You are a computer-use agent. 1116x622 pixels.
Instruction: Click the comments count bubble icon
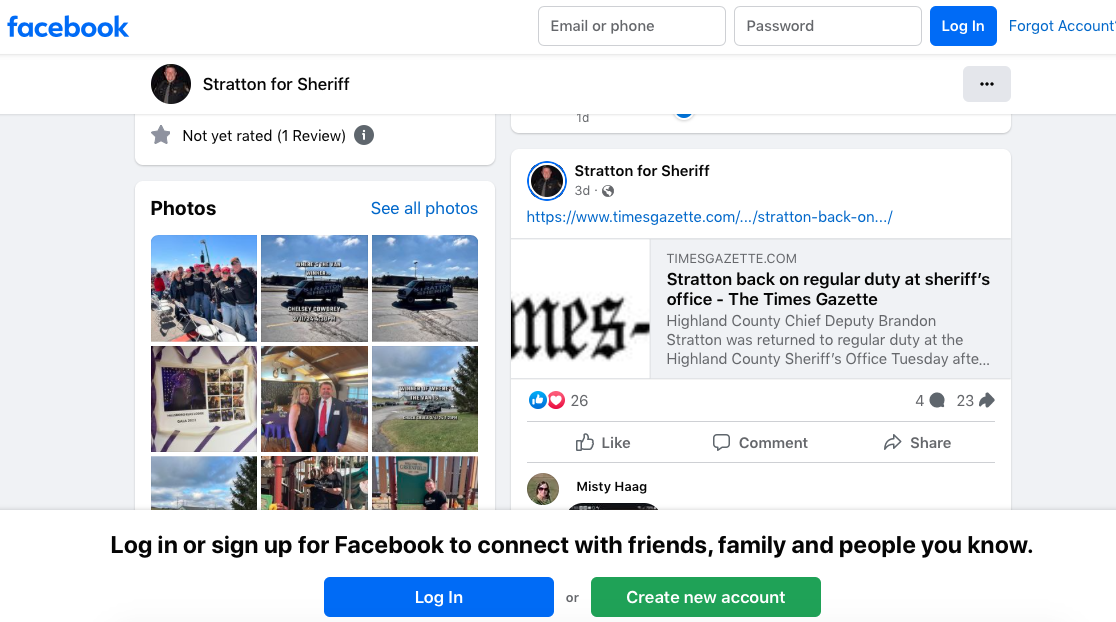(x=937, y=401)
